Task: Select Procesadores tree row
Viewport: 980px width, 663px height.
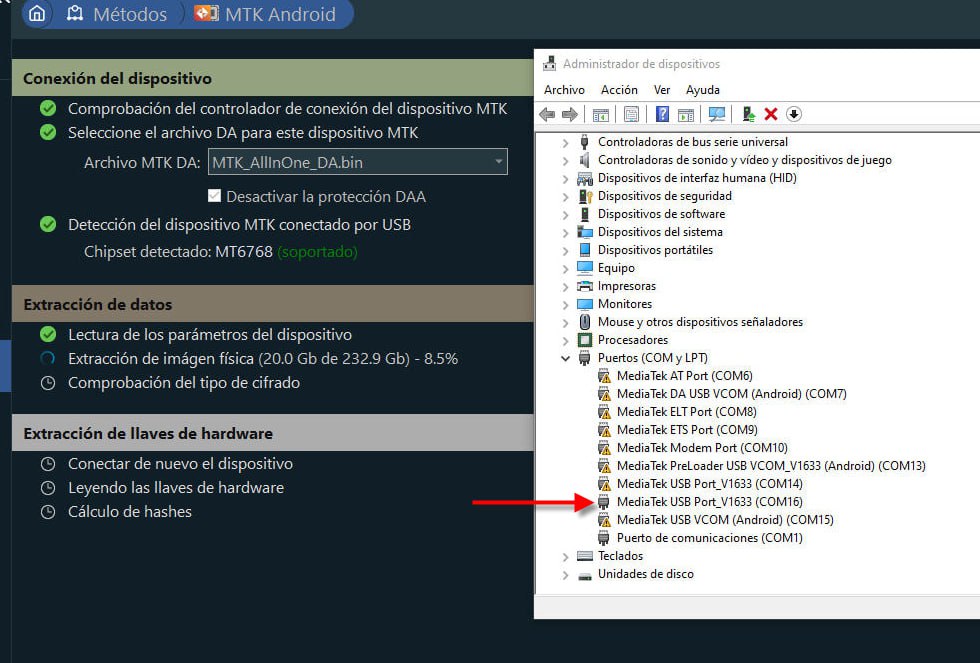Action: pos(632,340)
